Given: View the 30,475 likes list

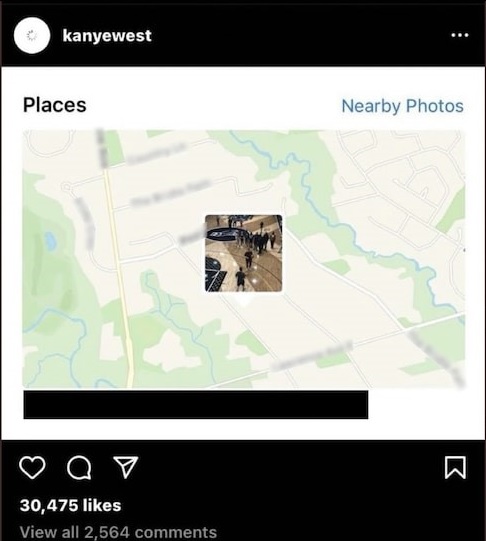Looking at the screenshot, I should 71,505.
